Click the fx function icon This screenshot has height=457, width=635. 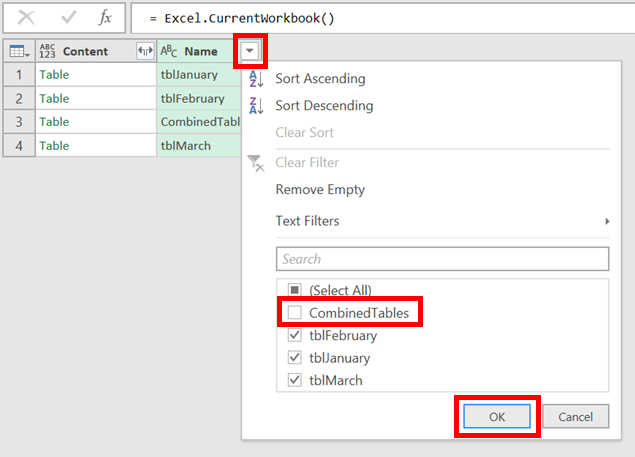point(105,18)
